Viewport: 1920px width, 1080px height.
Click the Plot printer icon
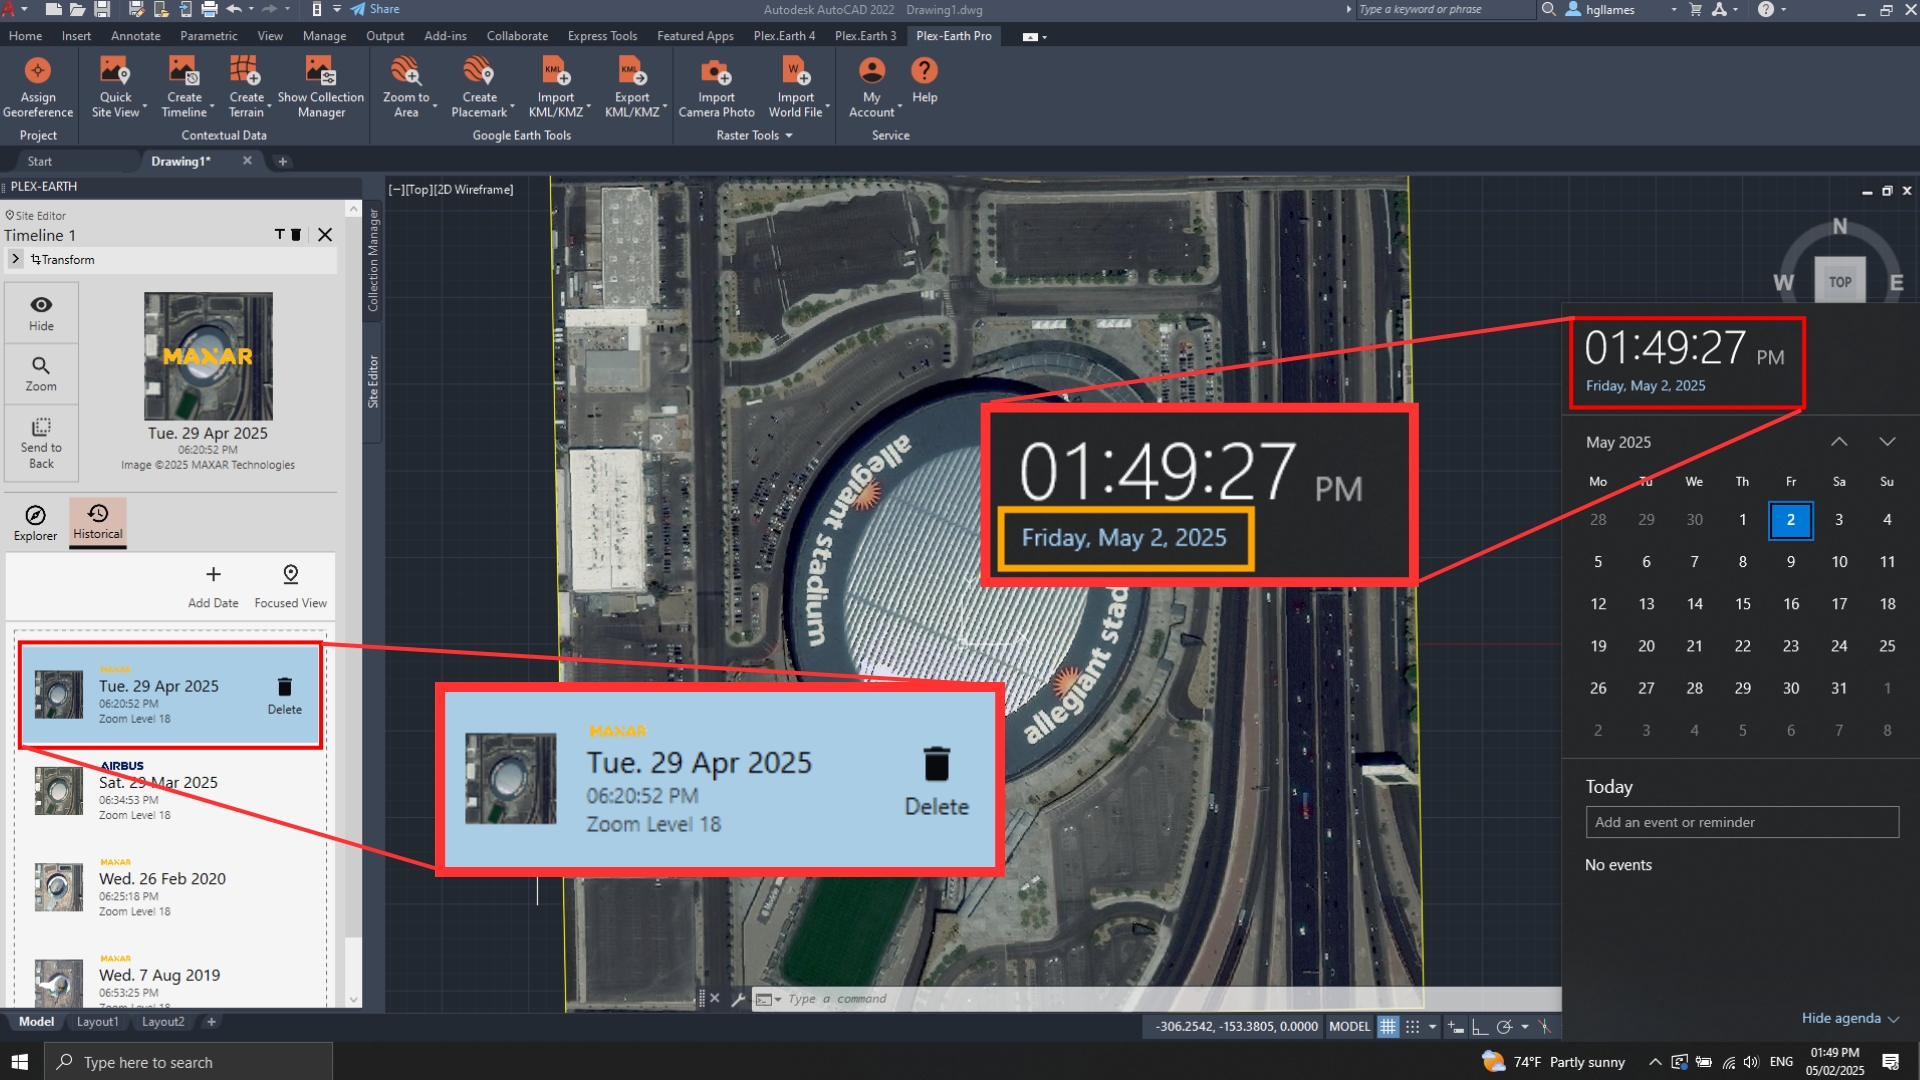pyautogui.click(x=209, y=9)
